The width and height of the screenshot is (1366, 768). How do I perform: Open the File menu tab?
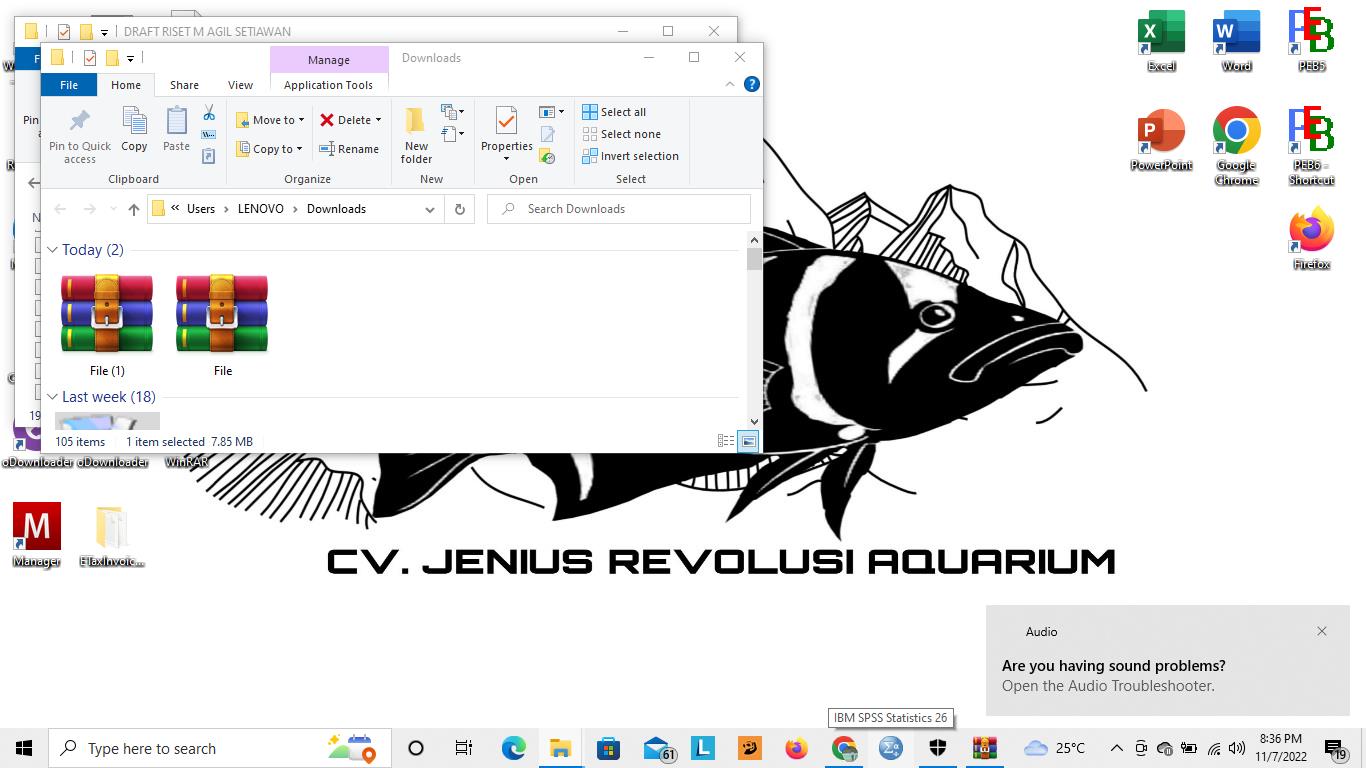tap(69, 85)
